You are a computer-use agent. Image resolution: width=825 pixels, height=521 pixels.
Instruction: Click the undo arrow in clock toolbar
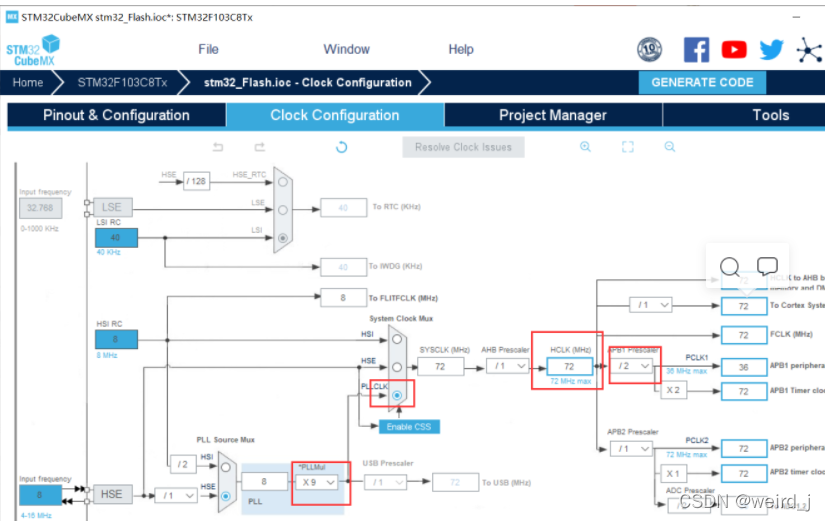coord(218,147)
